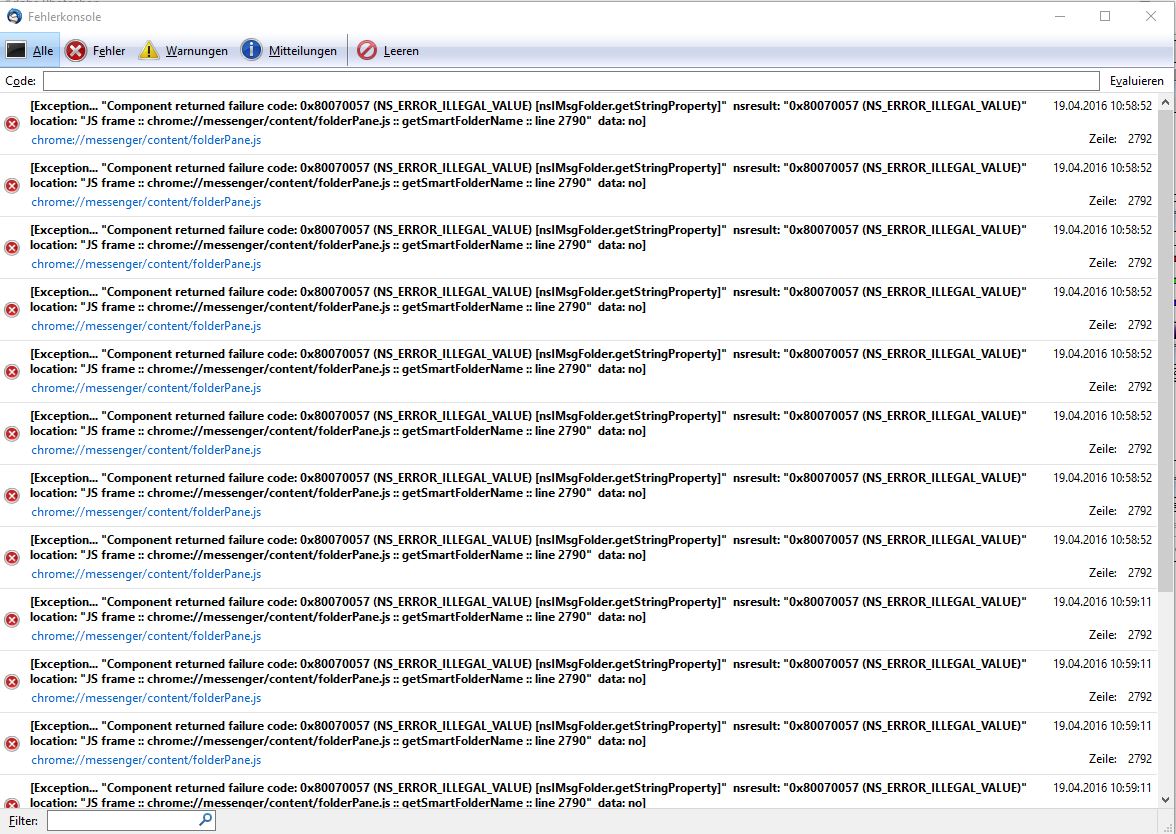
Task: Click the scrollbar down arrow
Action: (1166, 800)
